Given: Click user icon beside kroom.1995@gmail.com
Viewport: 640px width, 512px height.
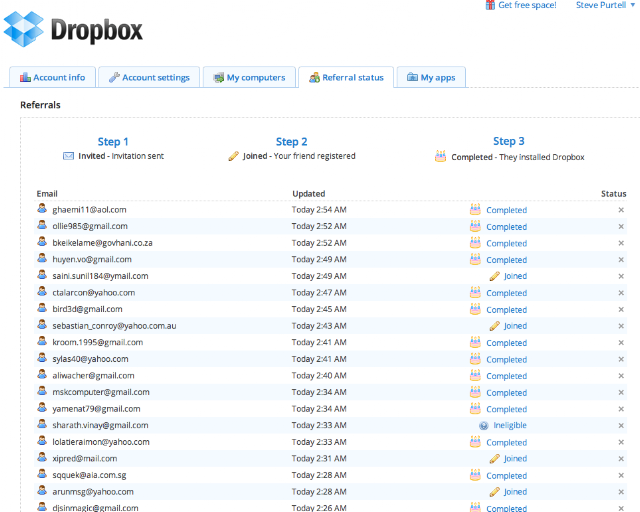Looking at the screenshot, I should tap(42, 341).
